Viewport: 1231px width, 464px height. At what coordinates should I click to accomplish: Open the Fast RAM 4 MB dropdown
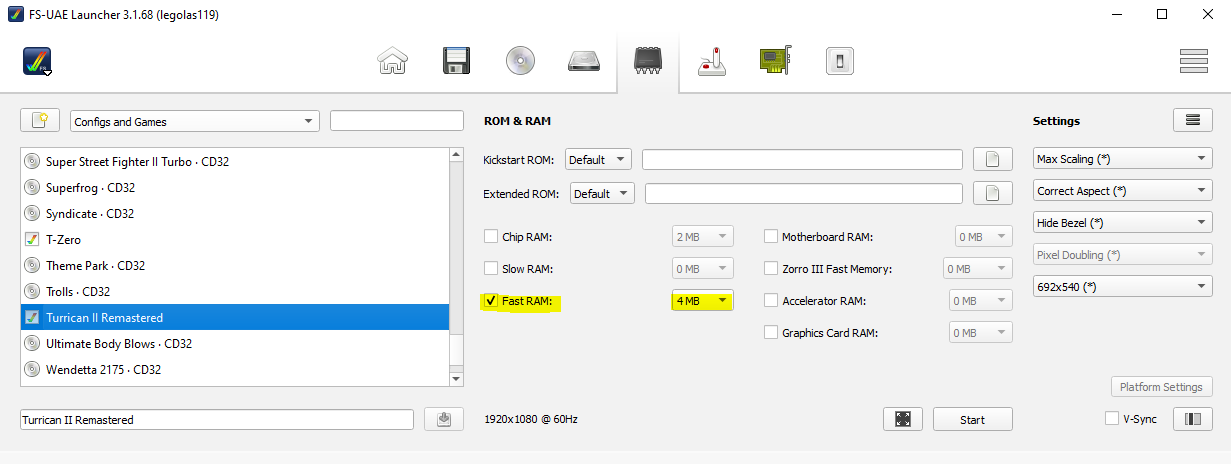click(x=703, y=300)
